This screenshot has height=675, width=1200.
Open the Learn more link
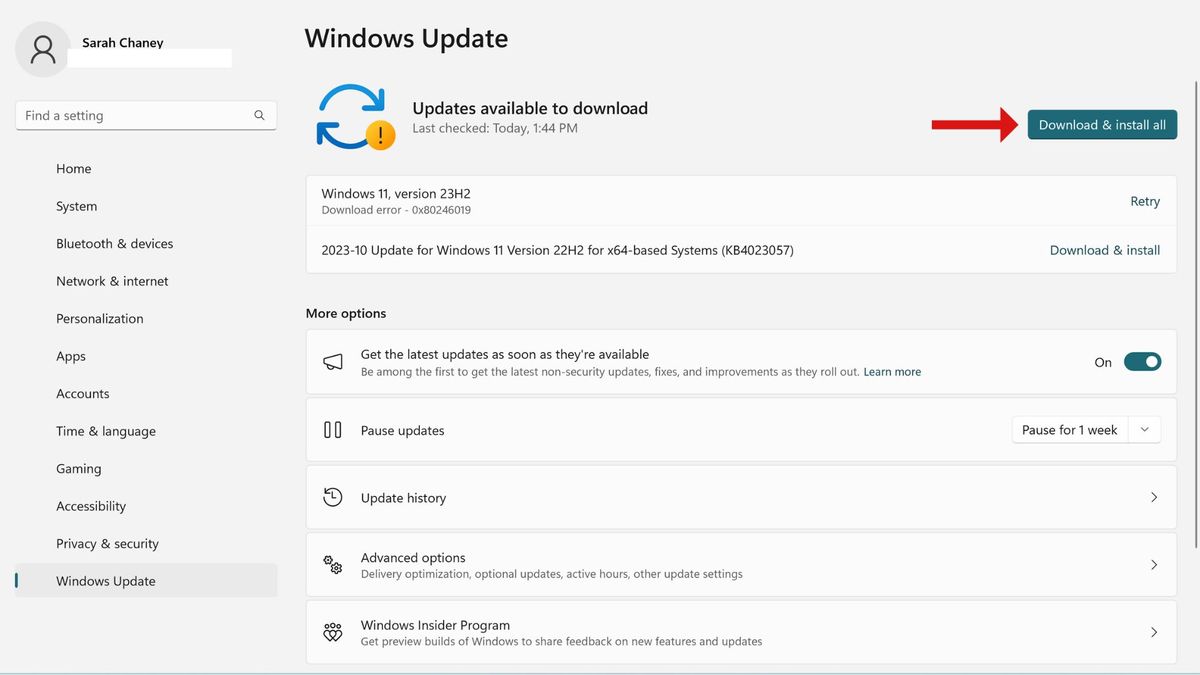(891, 371)
